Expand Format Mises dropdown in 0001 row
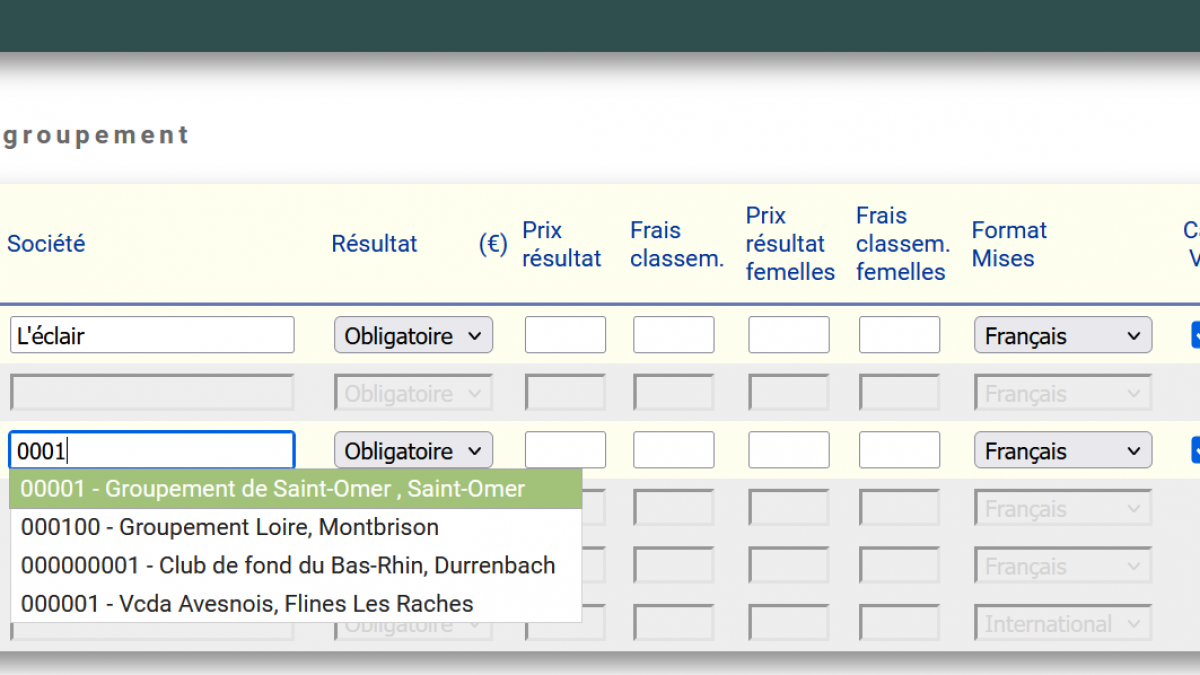 coord(1062,451)
